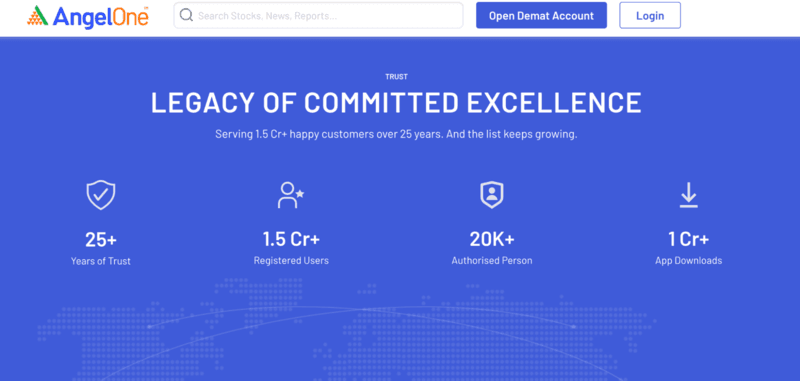Viewport: 800px width, 381px height.
Task: Select the '20K+' statistic
Action: pyautogui.click(x=492, y=239)
